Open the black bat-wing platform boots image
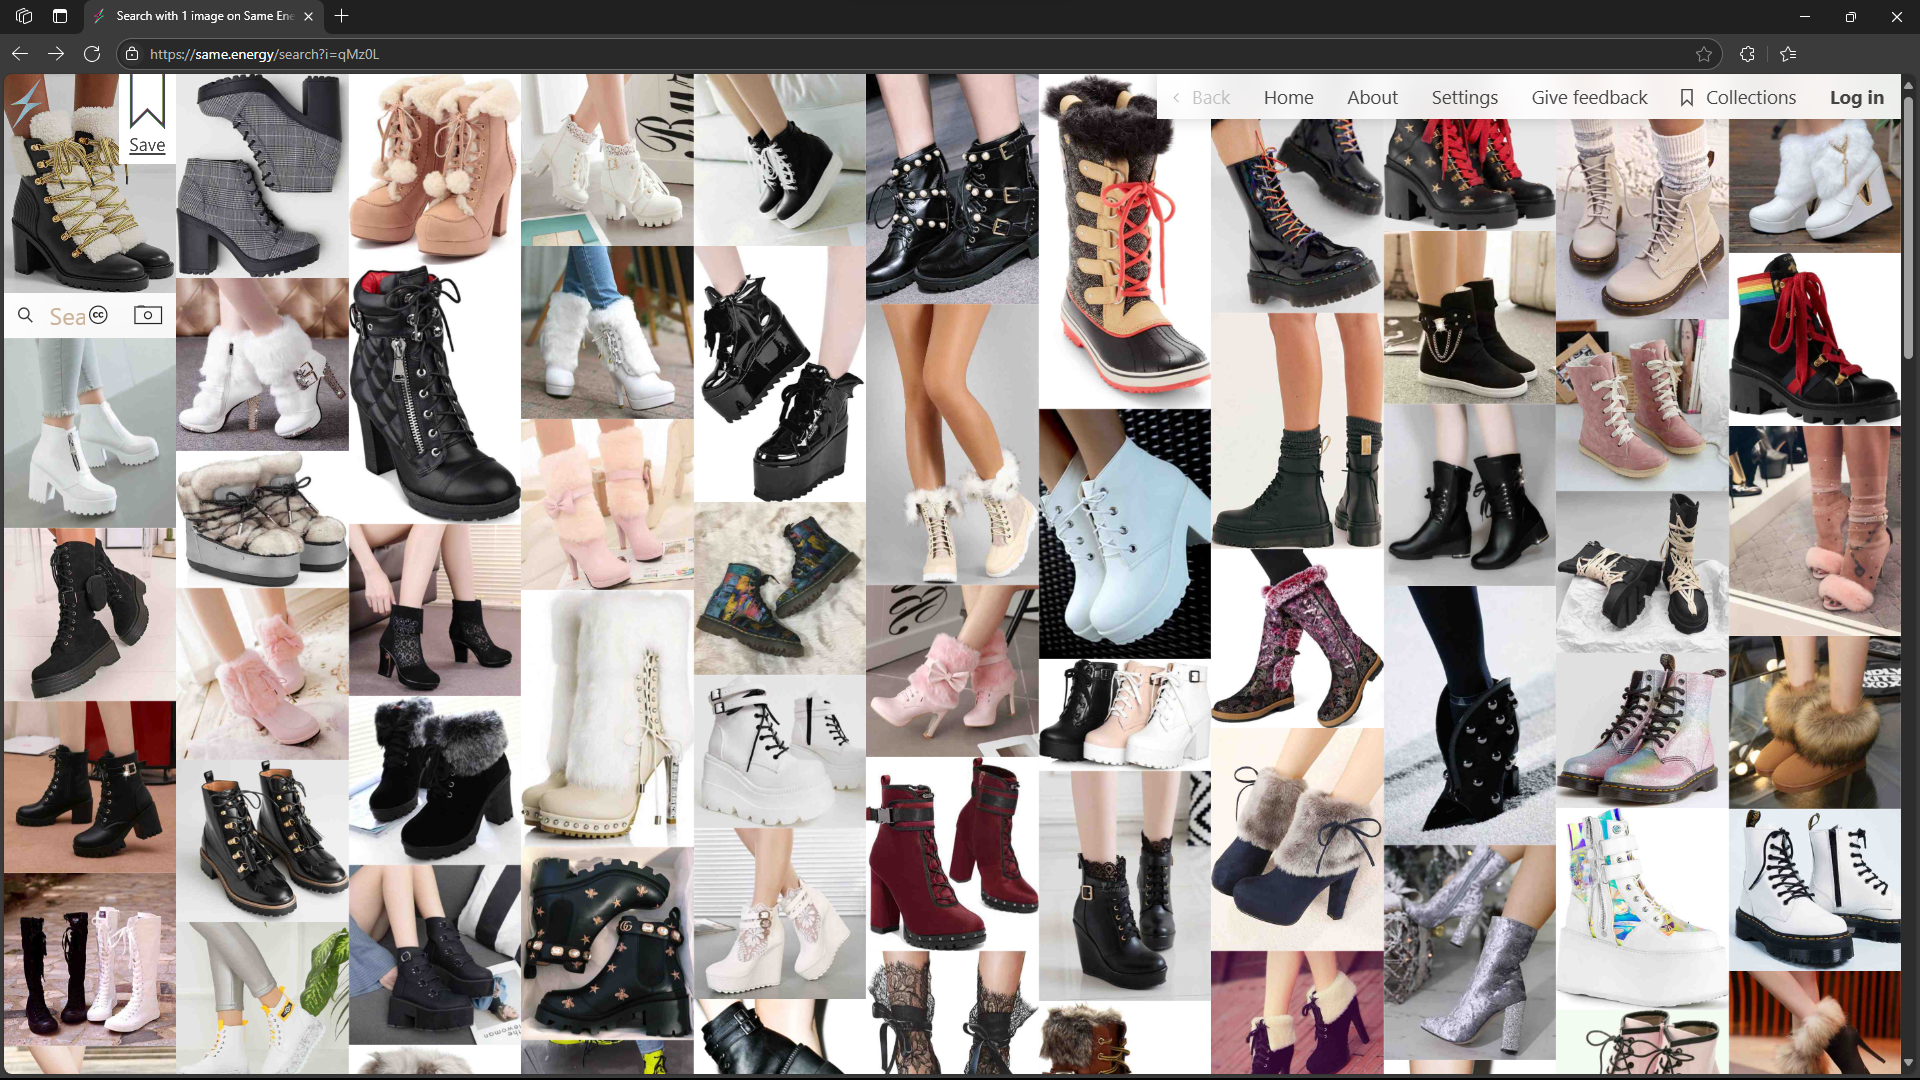 pos(779,374)
